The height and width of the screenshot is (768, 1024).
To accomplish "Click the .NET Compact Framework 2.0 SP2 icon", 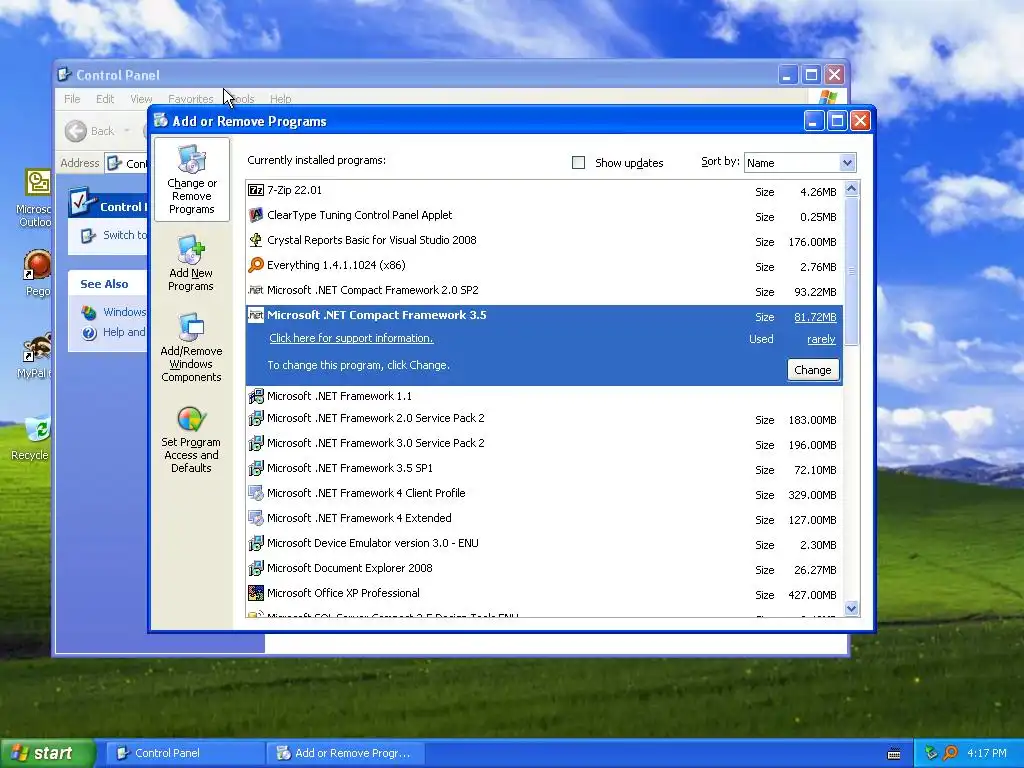I will tap(256, 290).
